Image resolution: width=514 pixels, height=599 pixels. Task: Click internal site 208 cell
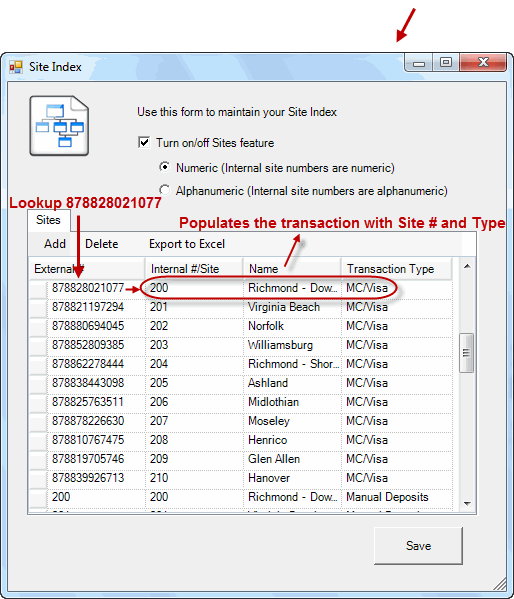coord(194,442)
